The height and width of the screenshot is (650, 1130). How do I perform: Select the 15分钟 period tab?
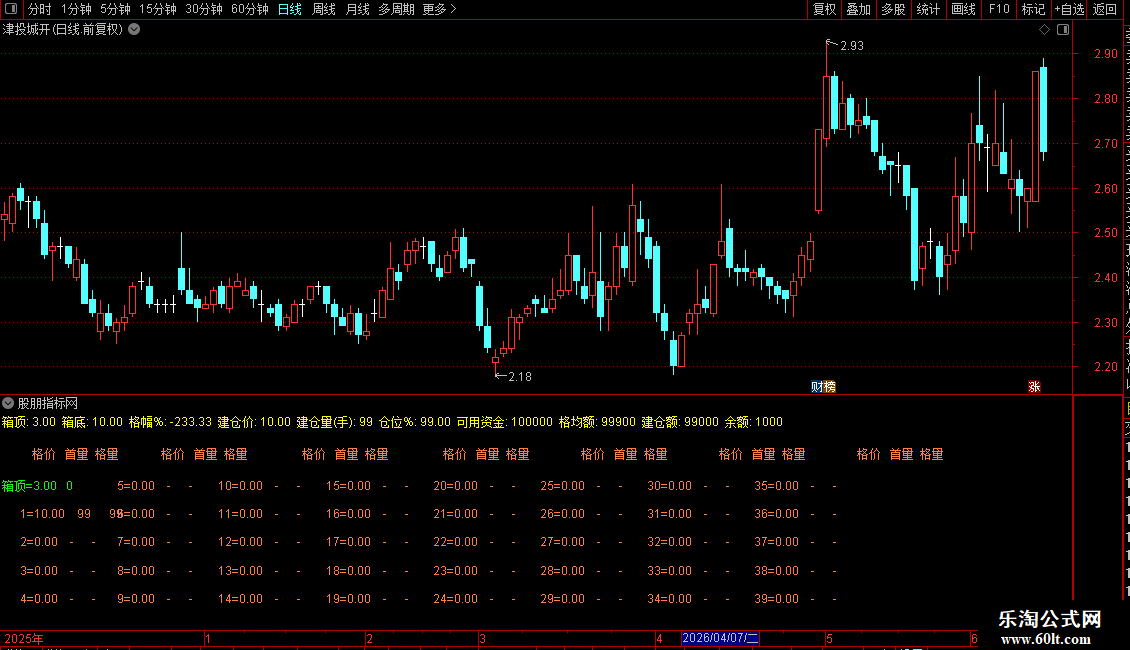pyautogui.click(x=158, y=9)
